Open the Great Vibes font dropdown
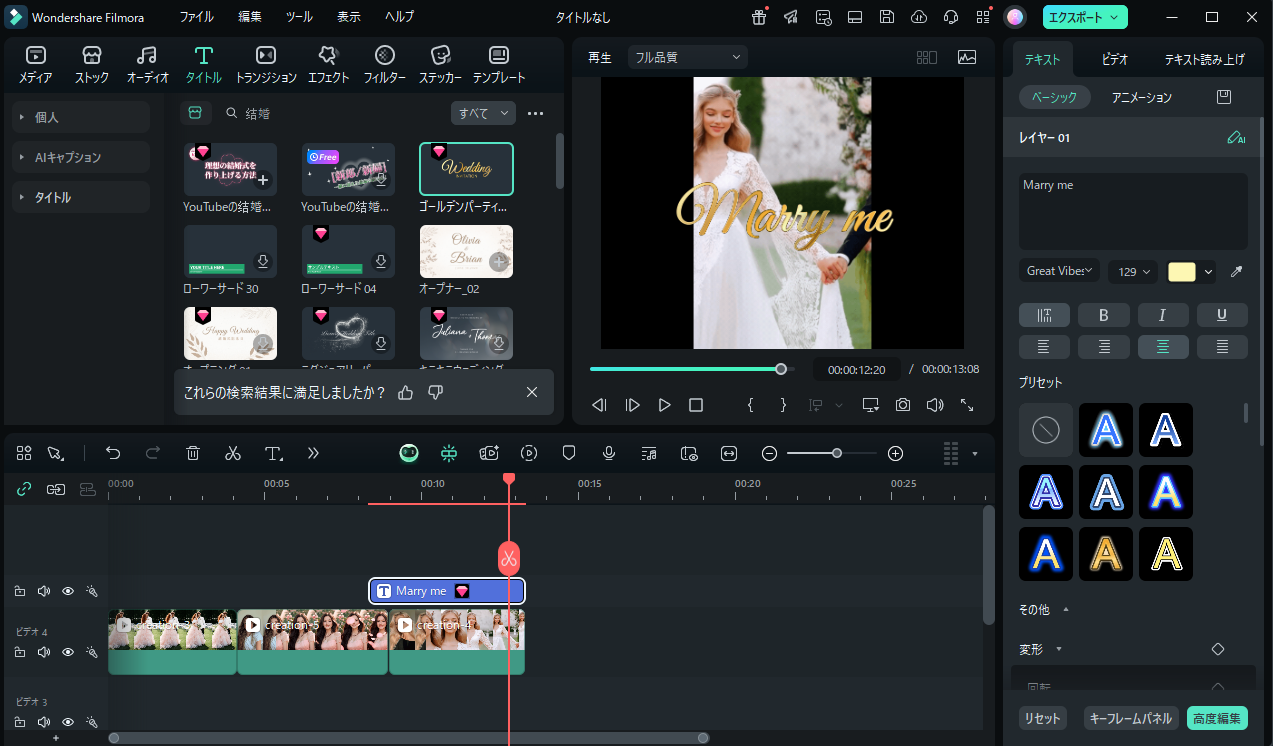1273x746 pixels. coord(1059,271)
